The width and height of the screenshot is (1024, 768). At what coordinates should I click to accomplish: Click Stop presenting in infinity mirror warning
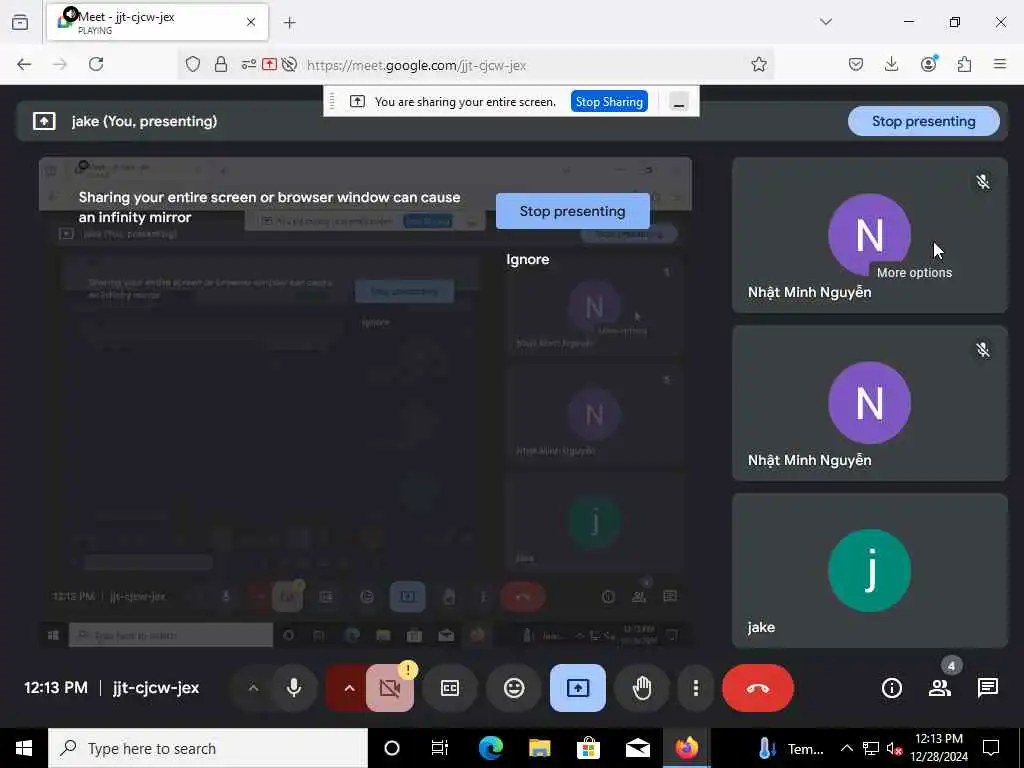point(573,211)
